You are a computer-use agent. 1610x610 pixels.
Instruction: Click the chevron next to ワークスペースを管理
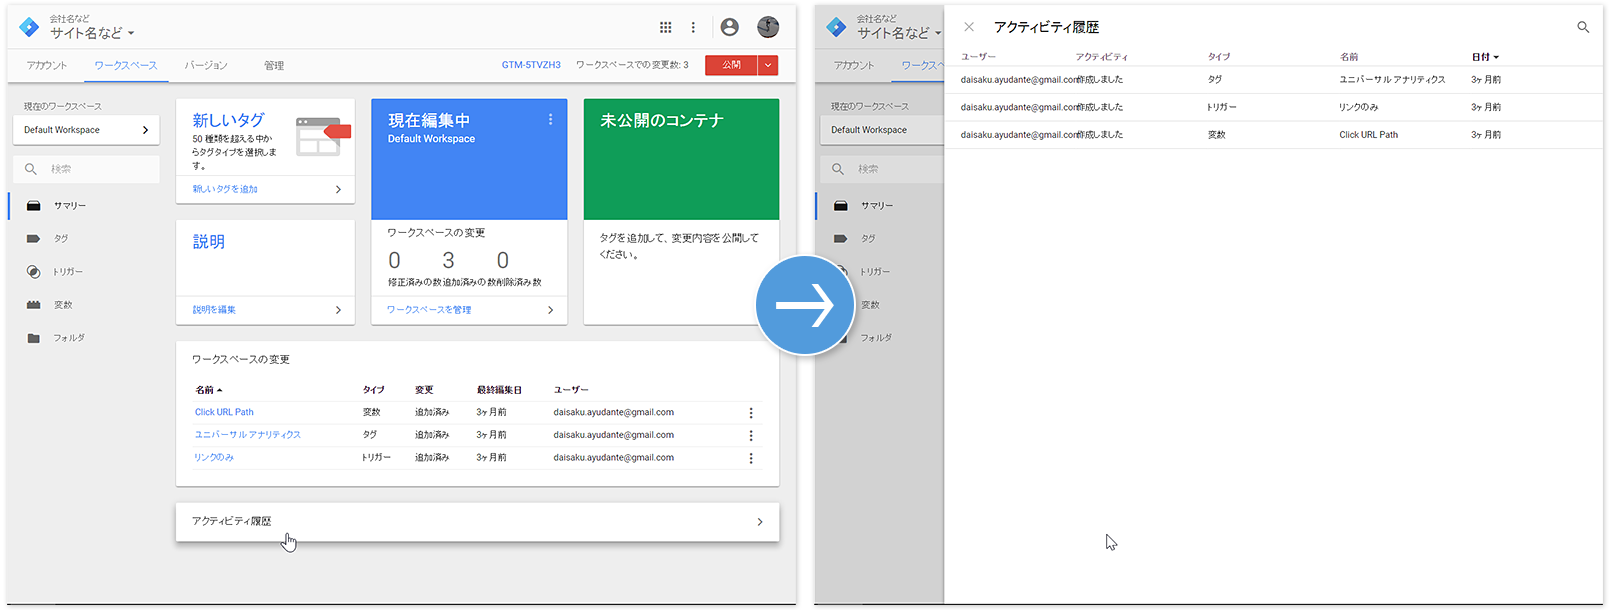tap(550, 310)
